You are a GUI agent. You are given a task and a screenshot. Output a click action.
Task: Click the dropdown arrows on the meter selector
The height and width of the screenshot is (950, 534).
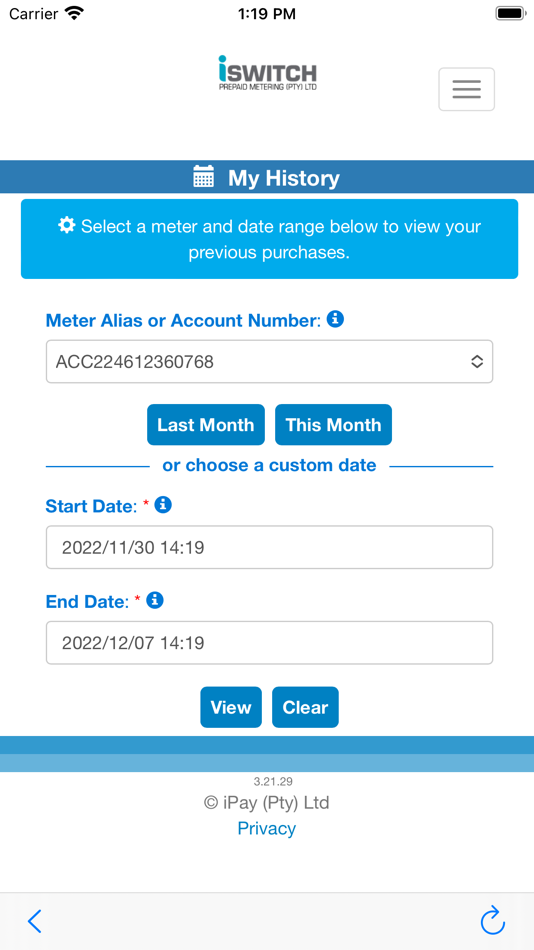477,362
